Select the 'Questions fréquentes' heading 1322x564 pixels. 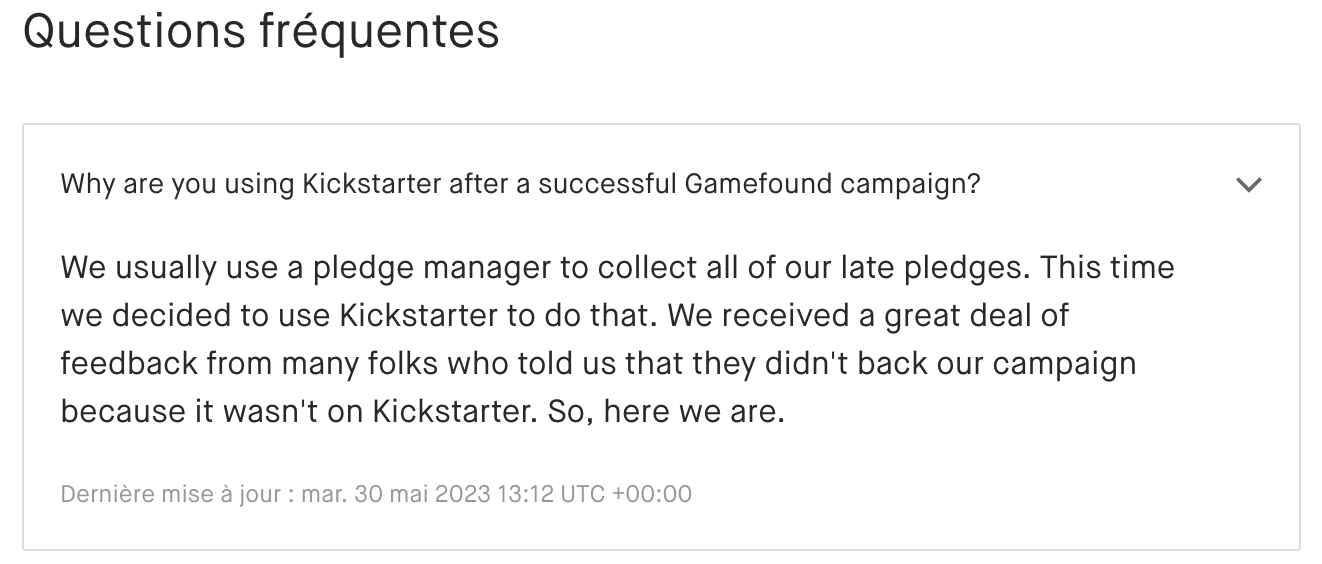point(261,32)
